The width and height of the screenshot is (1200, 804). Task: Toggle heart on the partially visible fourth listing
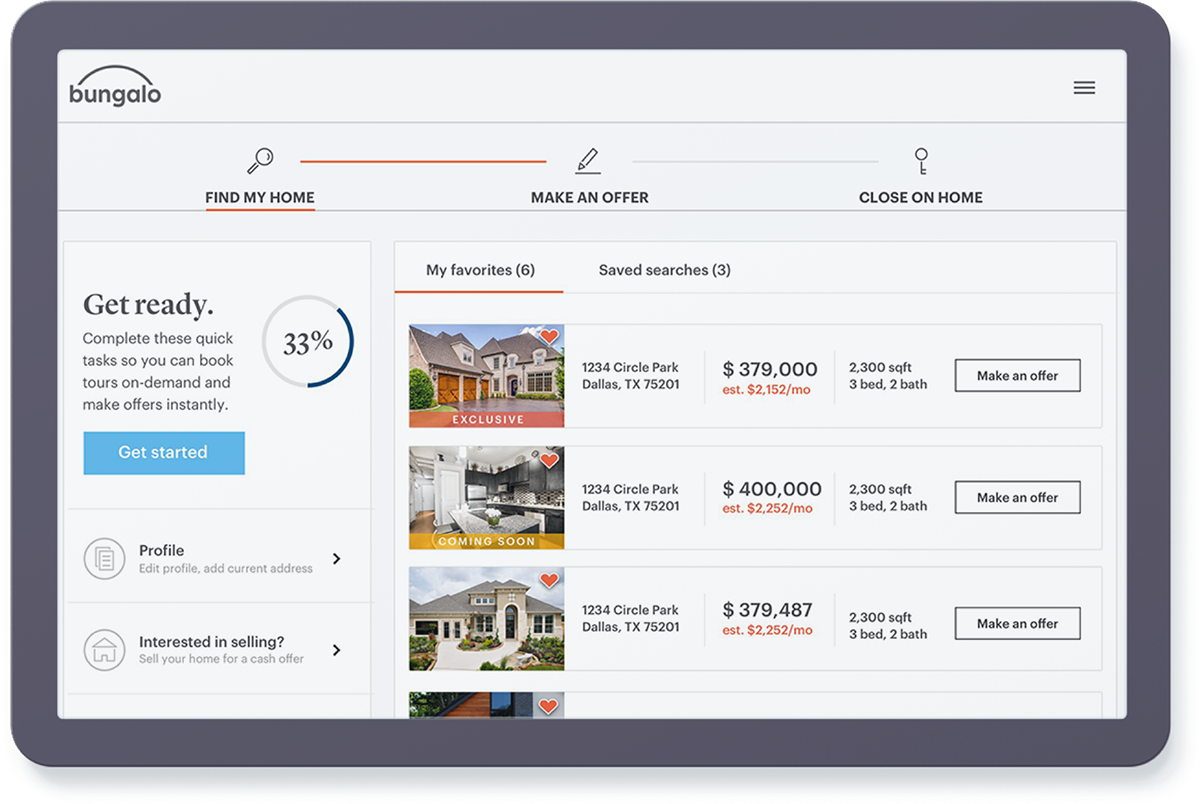(x=548, y=706)
